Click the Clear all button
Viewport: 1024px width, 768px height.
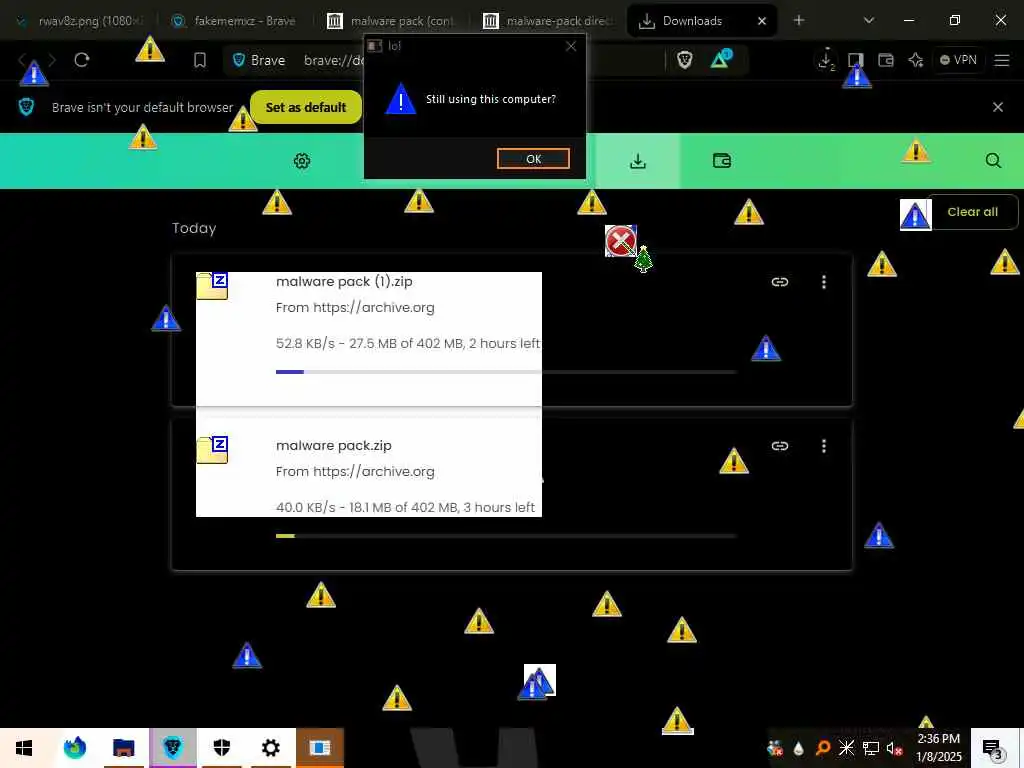972,212
